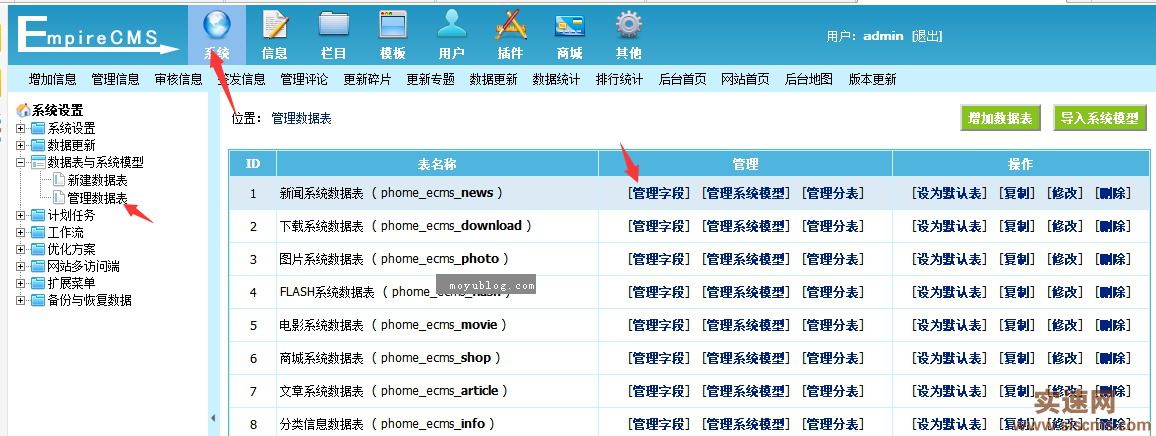Viewport: 1156px width, 436px height.
Task: Open the 商城 card icon section
Action: point(570,35)
